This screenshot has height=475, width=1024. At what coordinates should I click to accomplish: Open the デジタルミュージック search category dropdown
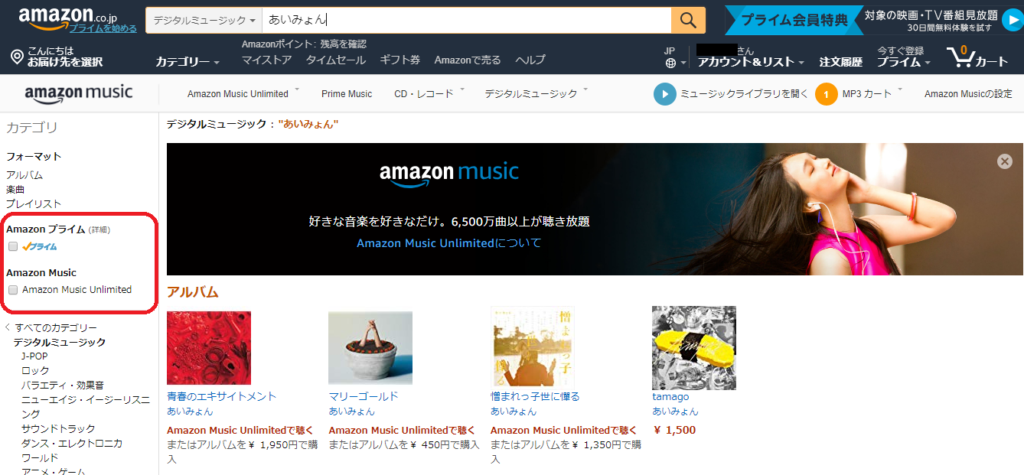(204, 20)
